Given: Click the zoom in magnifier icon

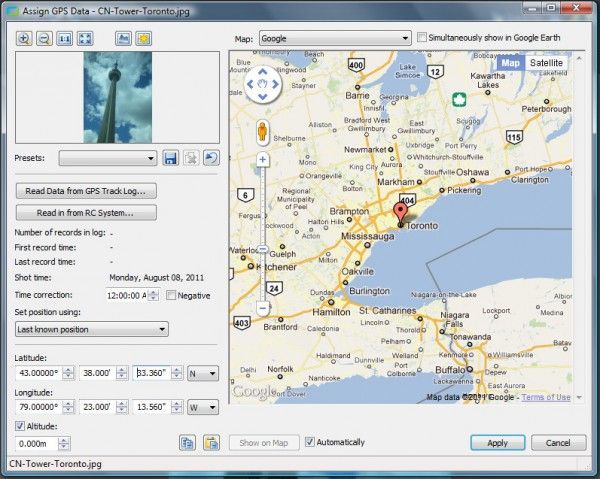Looking at the screenshot, I should (x=24, y=38).
